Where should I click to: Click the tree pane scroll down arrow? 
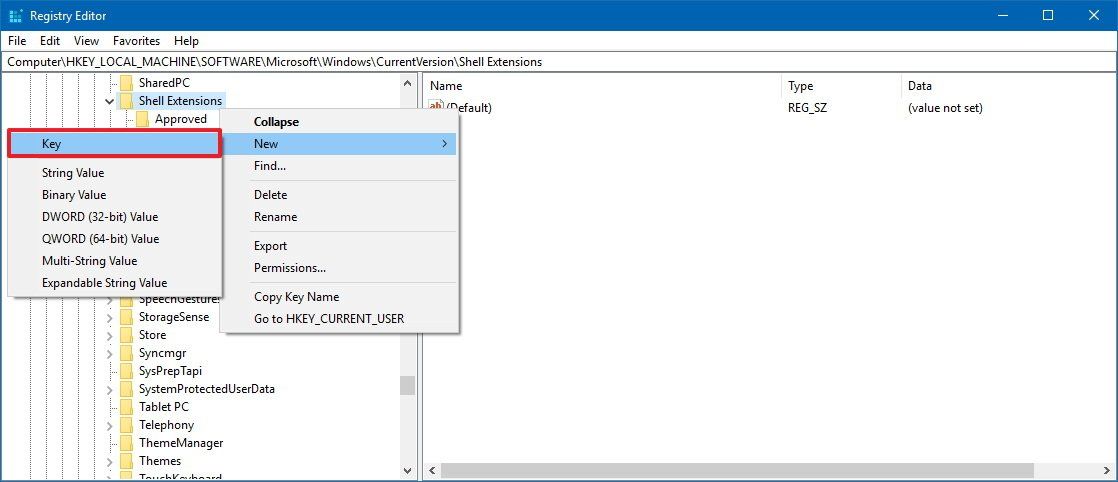tap(408, 471)
